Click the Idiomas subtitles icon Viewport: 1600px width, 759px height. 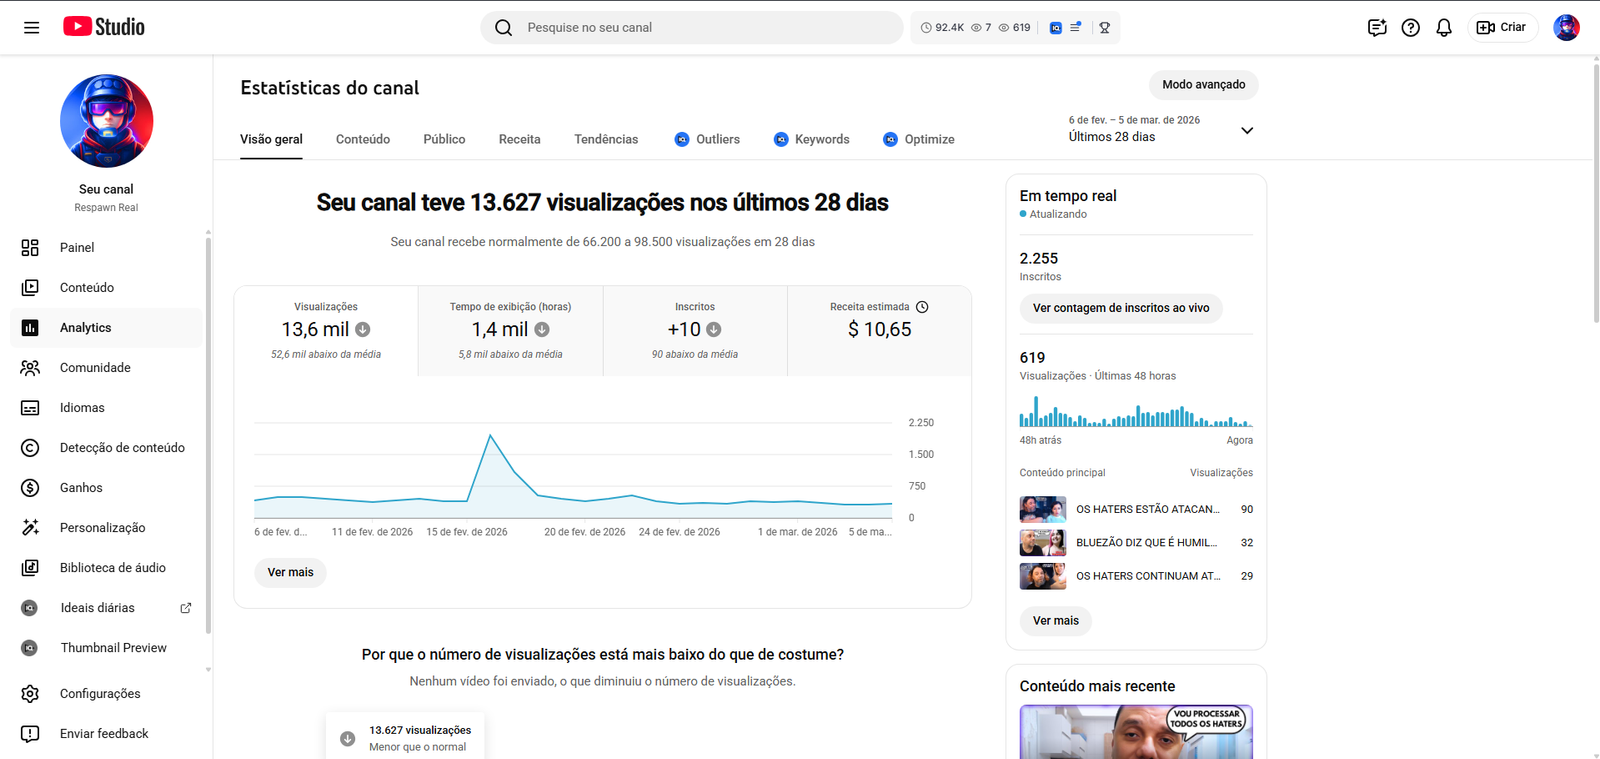pyautogui.click(x=30, y=408)
